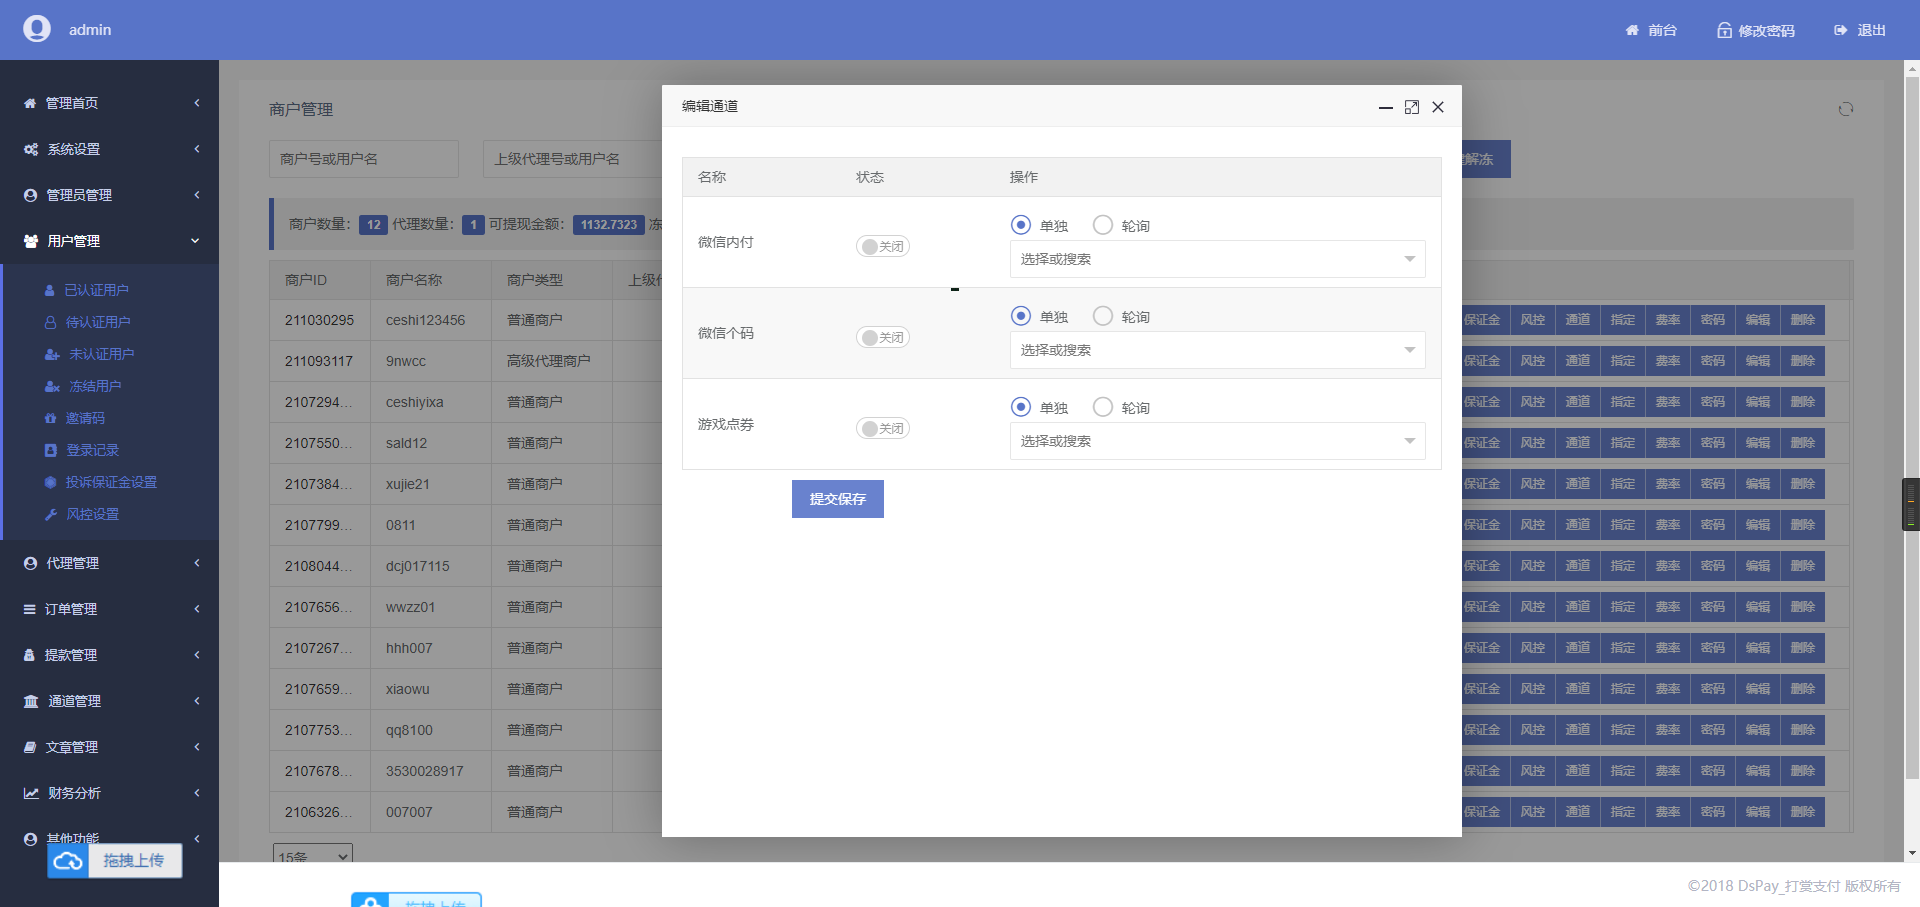This screenshot has width=1920, height=907.
Task: Open 已认证用户 in the sidebar
Action: pos(96,289)
